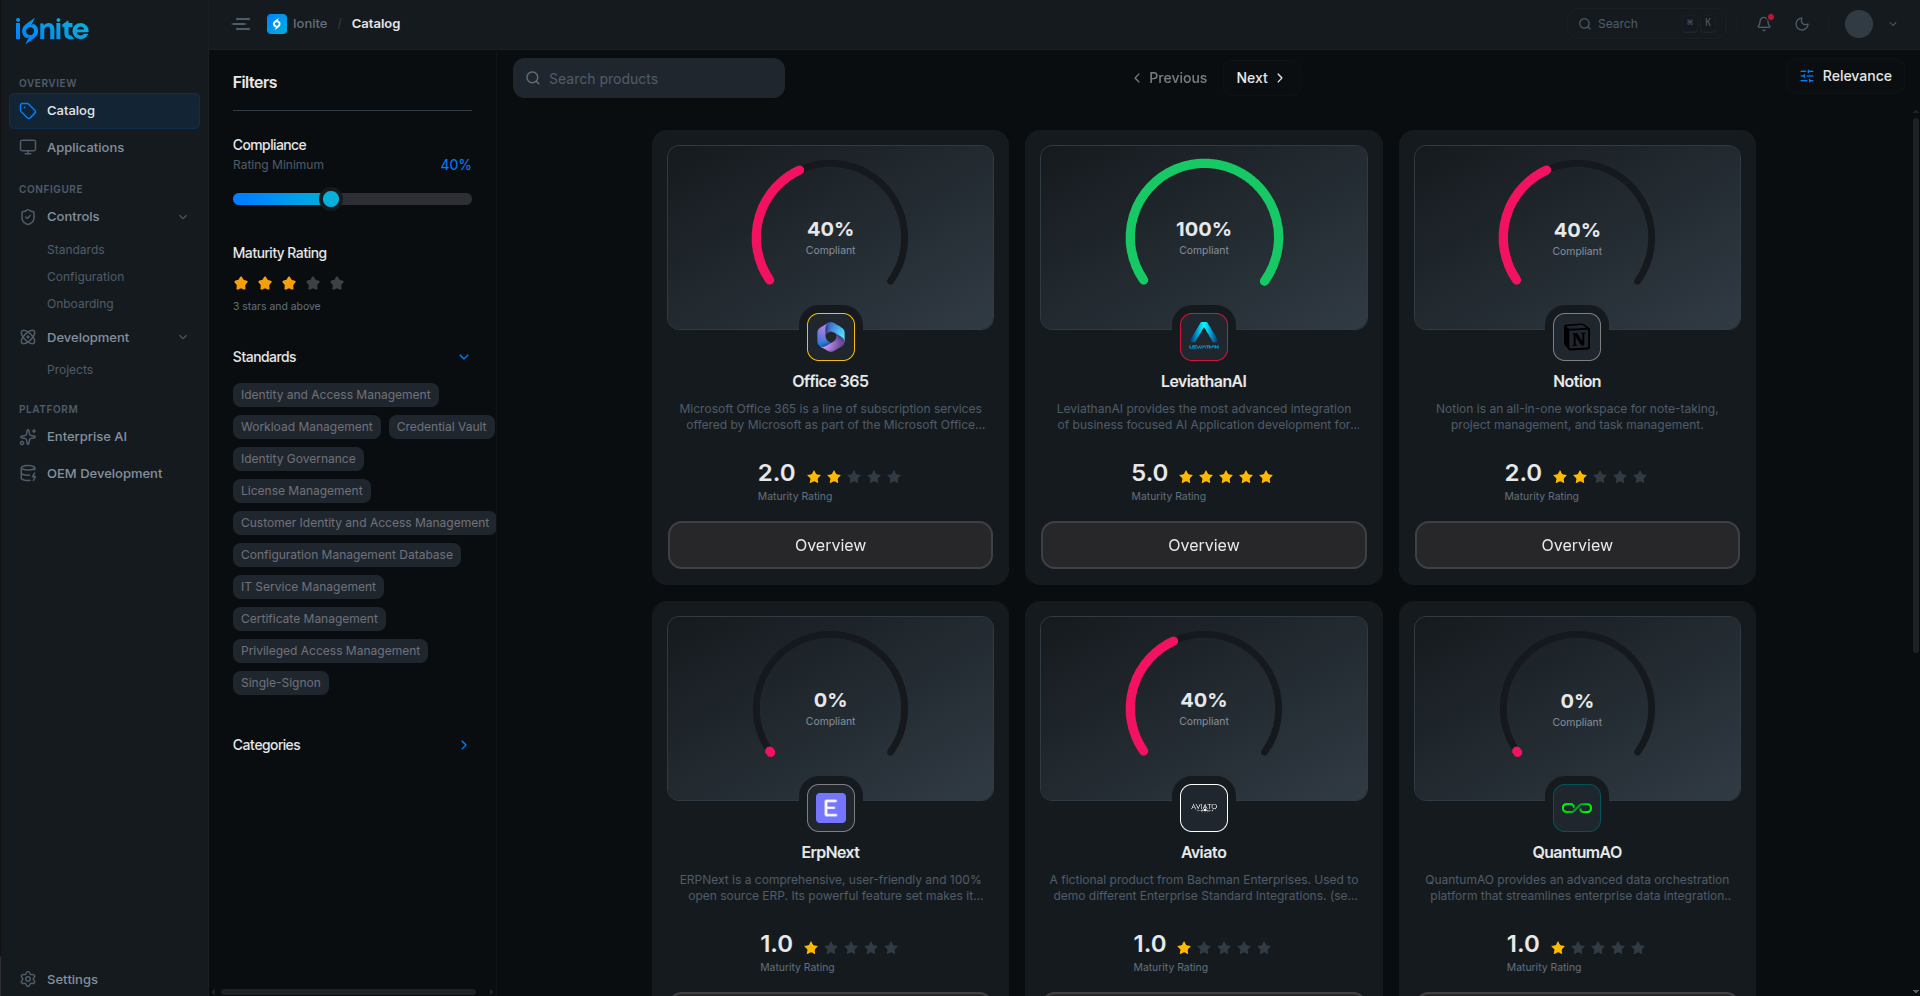Open the user avatar dropdown menu

[x=1871, y=24]
